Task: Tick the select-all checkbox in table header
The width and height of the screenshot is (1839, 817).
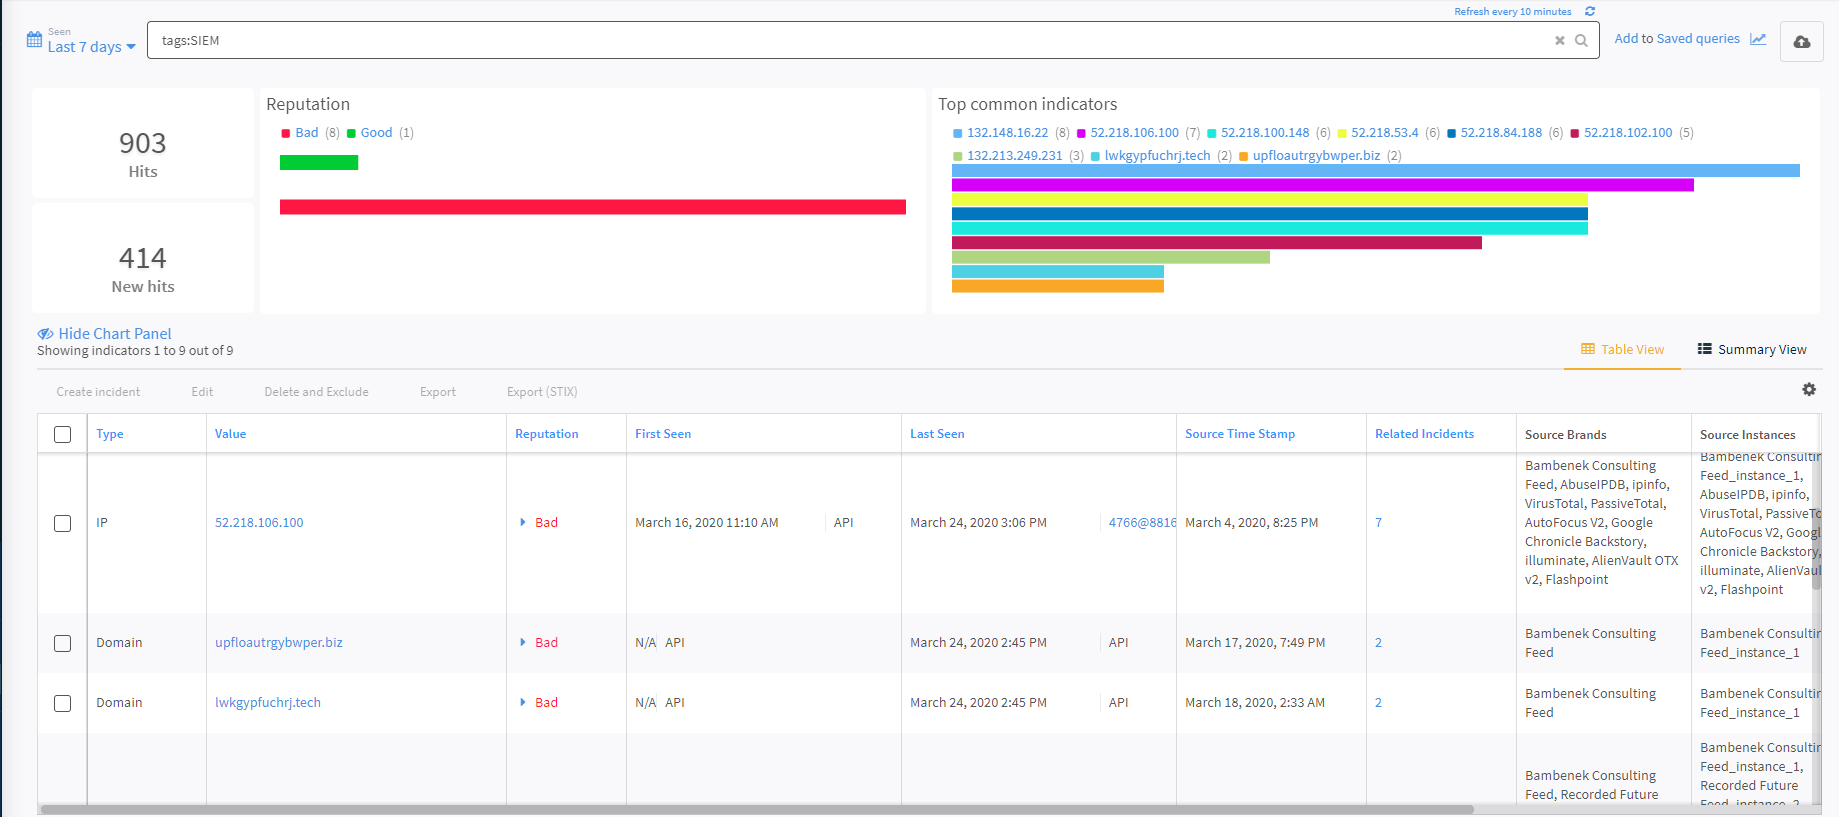Action: tap(62, 434)
